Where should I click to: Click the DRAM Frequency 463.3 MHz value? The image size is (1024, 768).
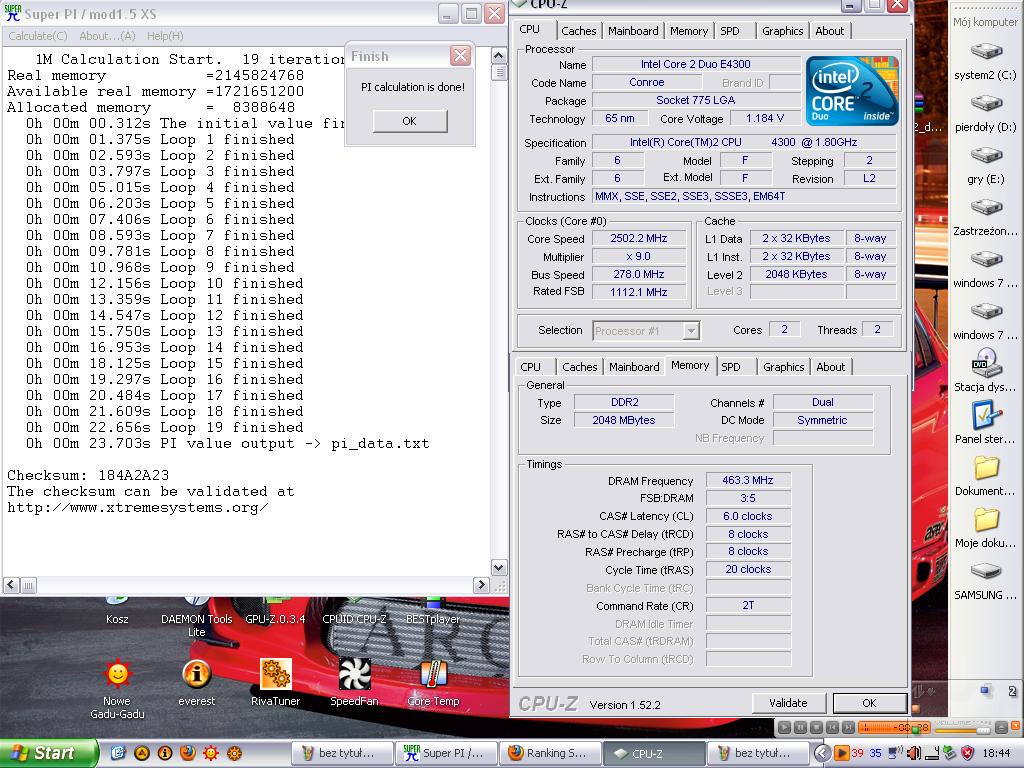[x=748, y=480]
